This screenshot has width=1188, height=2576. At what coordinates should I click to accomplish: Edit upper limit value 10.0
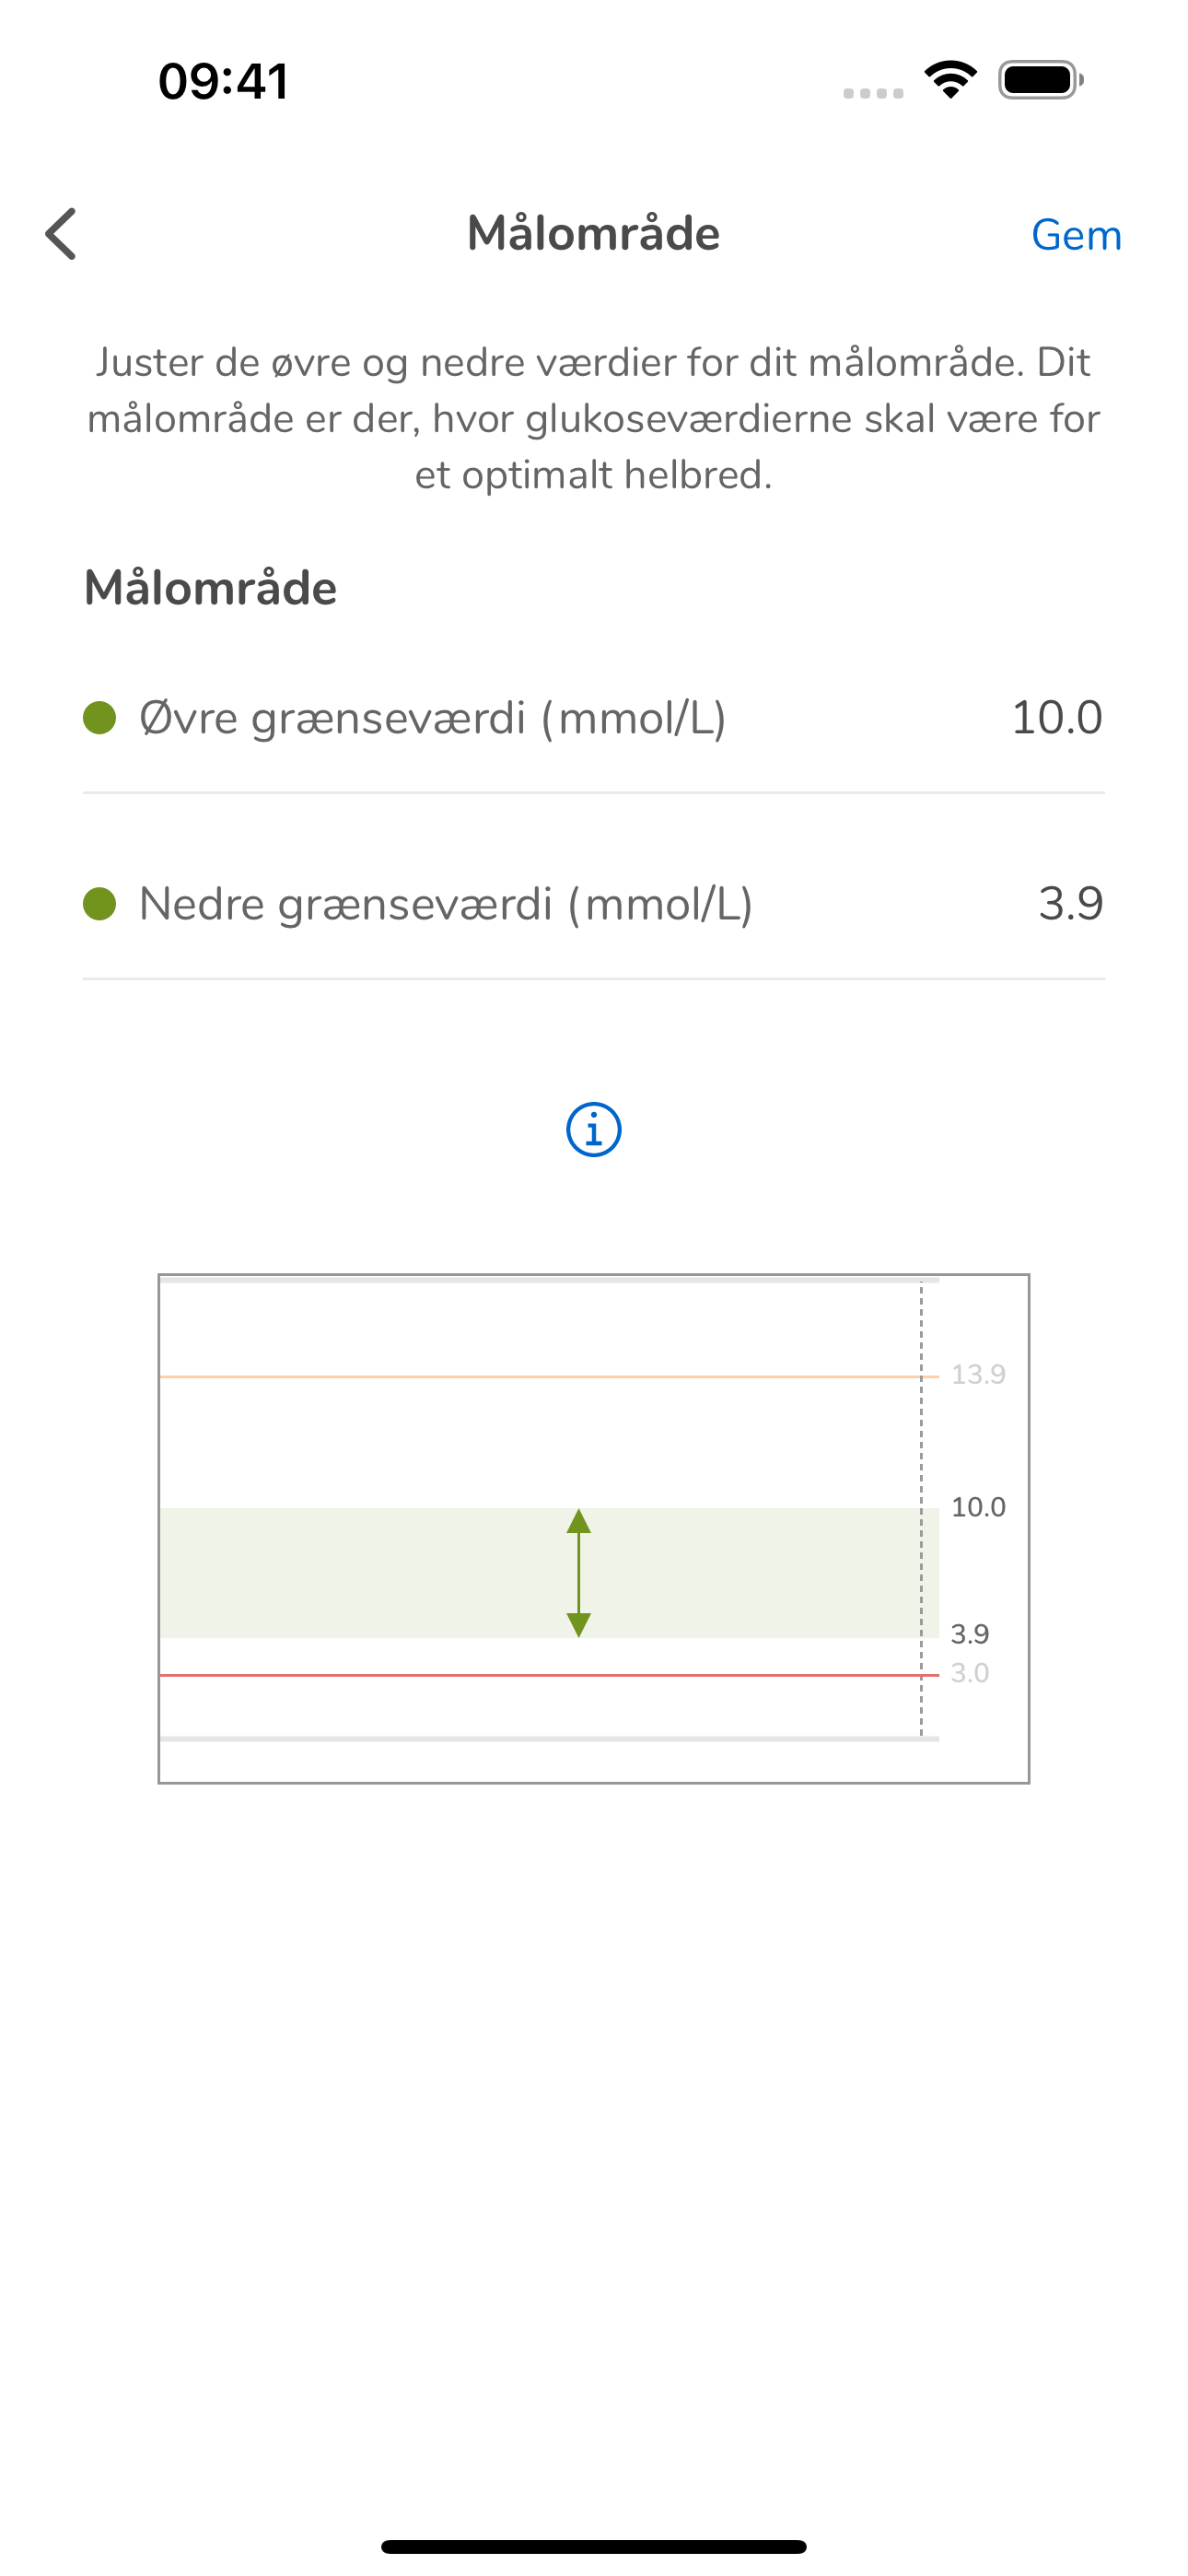click(x=1056, y=717)
